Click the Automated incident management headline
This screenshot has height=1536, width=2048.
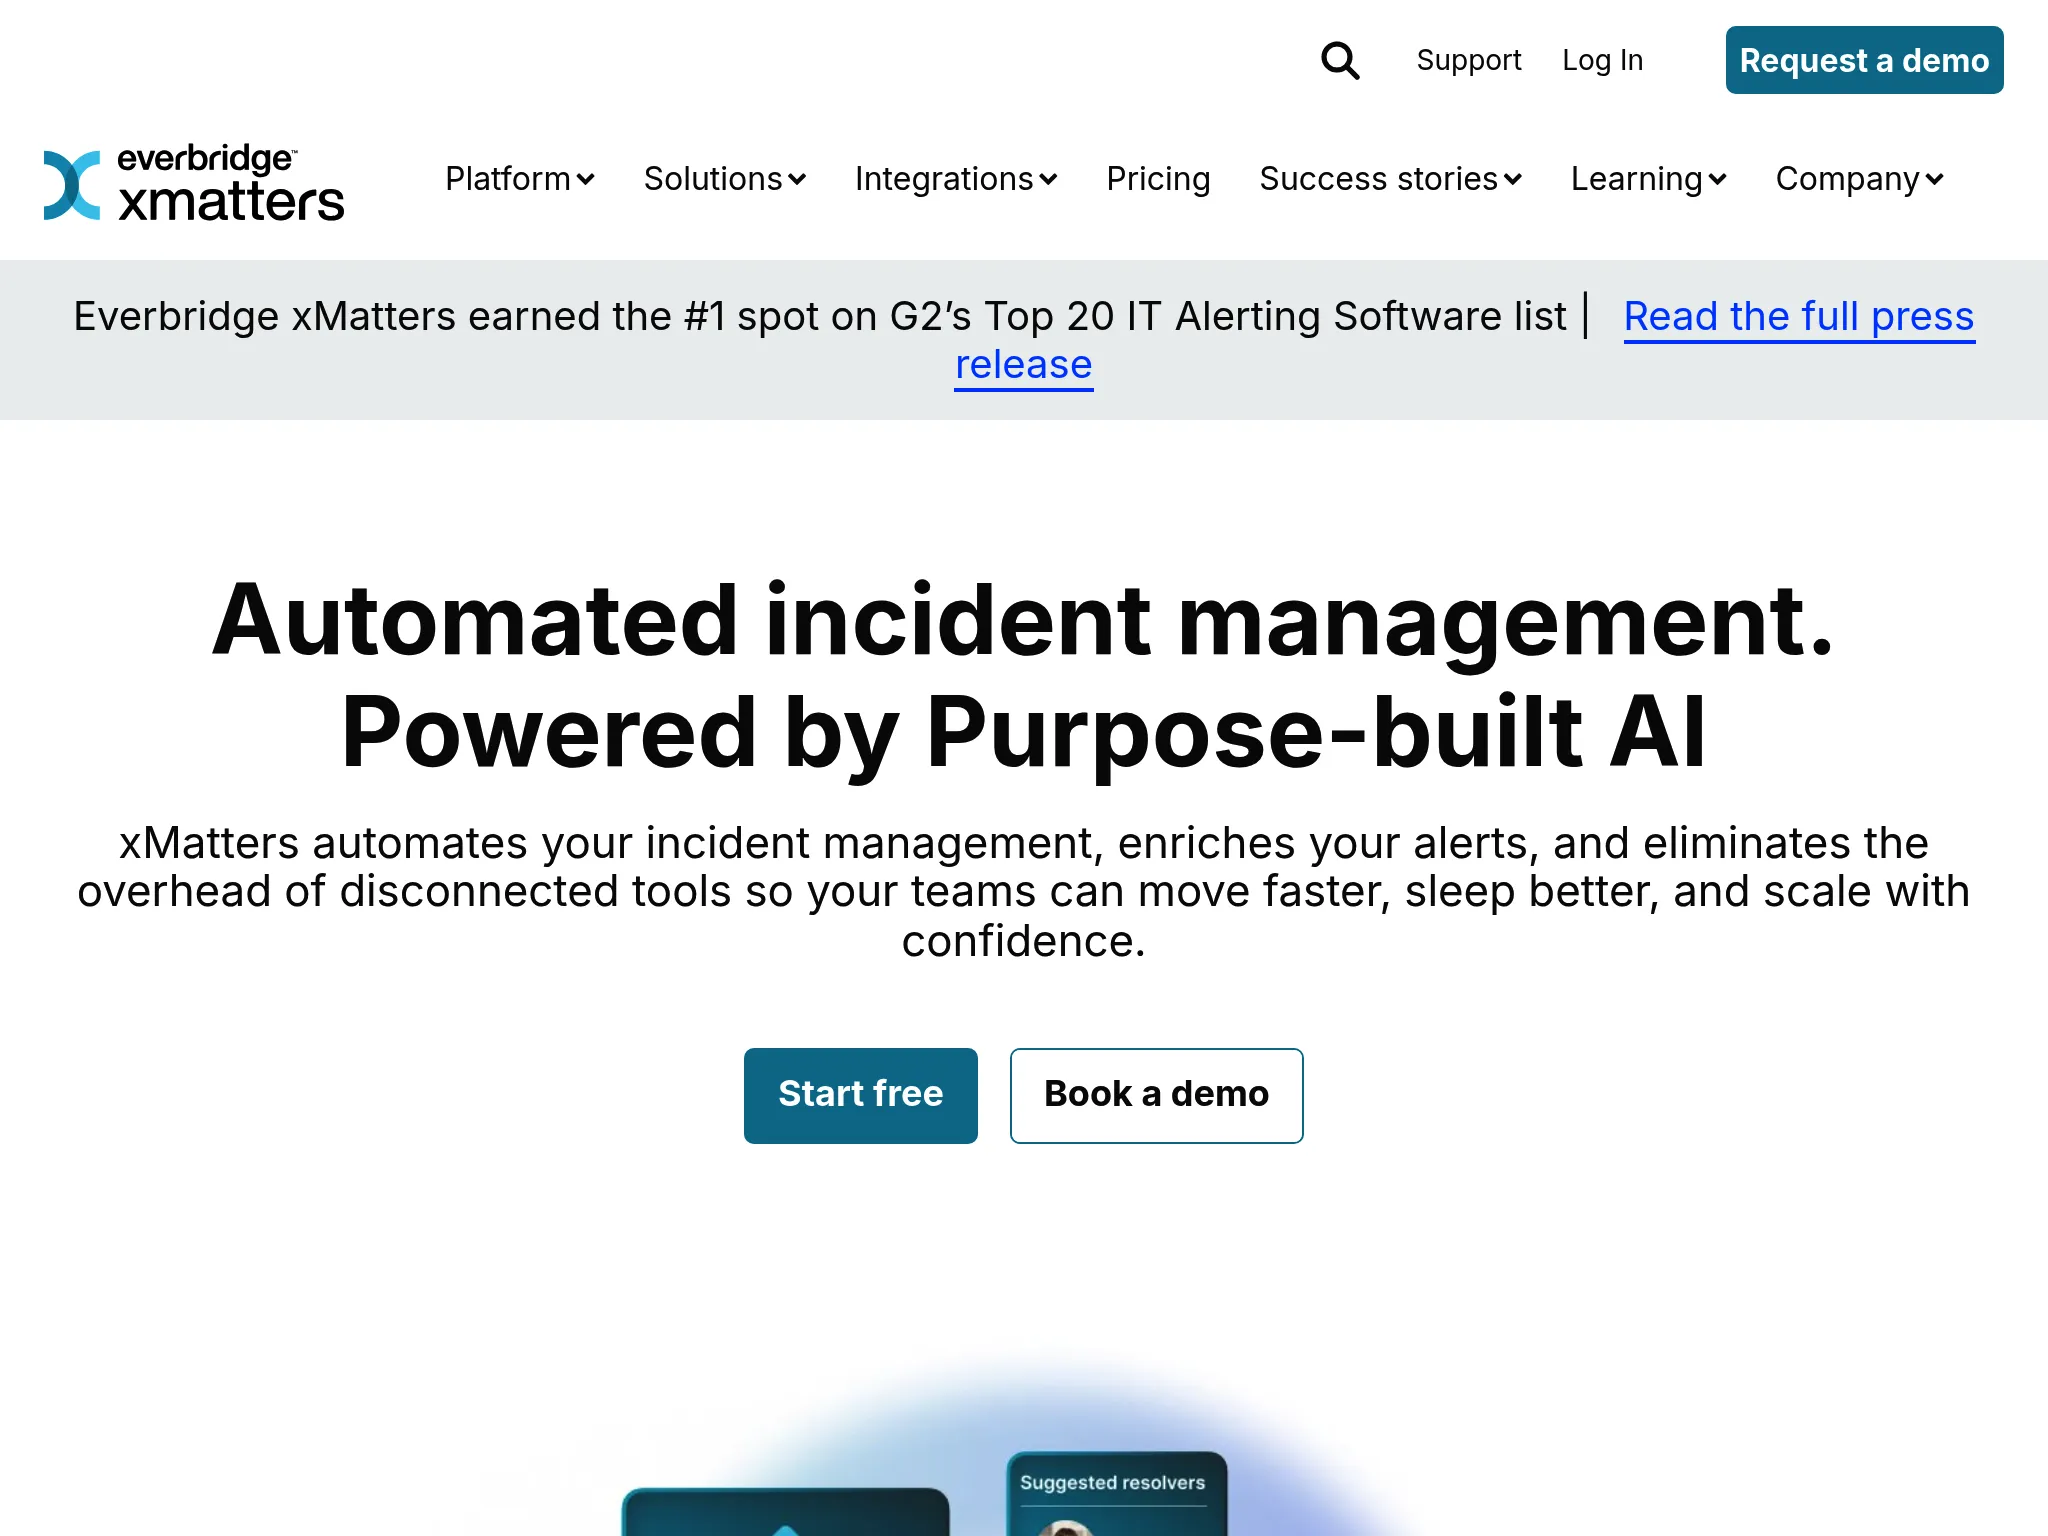(1024, 676)
